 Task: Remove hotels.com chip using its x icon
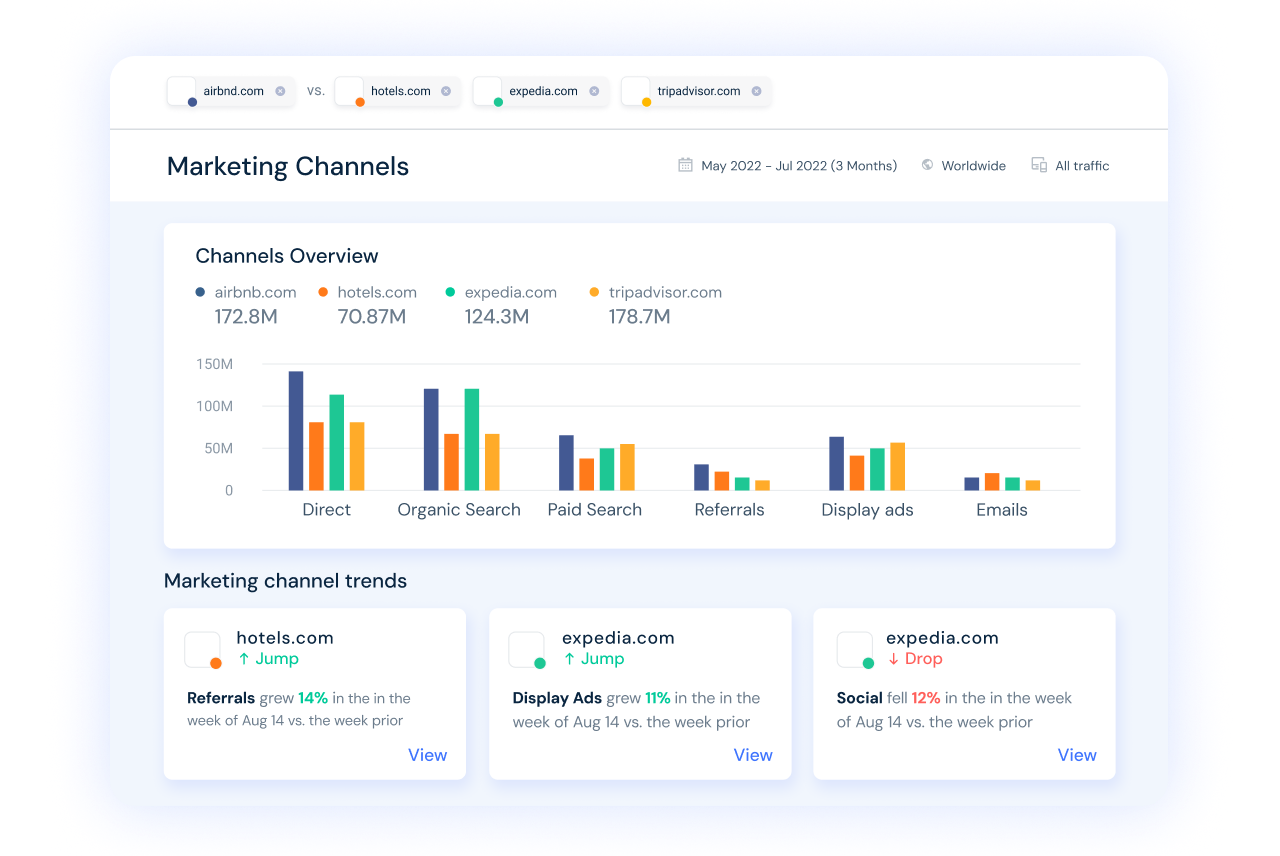pos(446,91)
